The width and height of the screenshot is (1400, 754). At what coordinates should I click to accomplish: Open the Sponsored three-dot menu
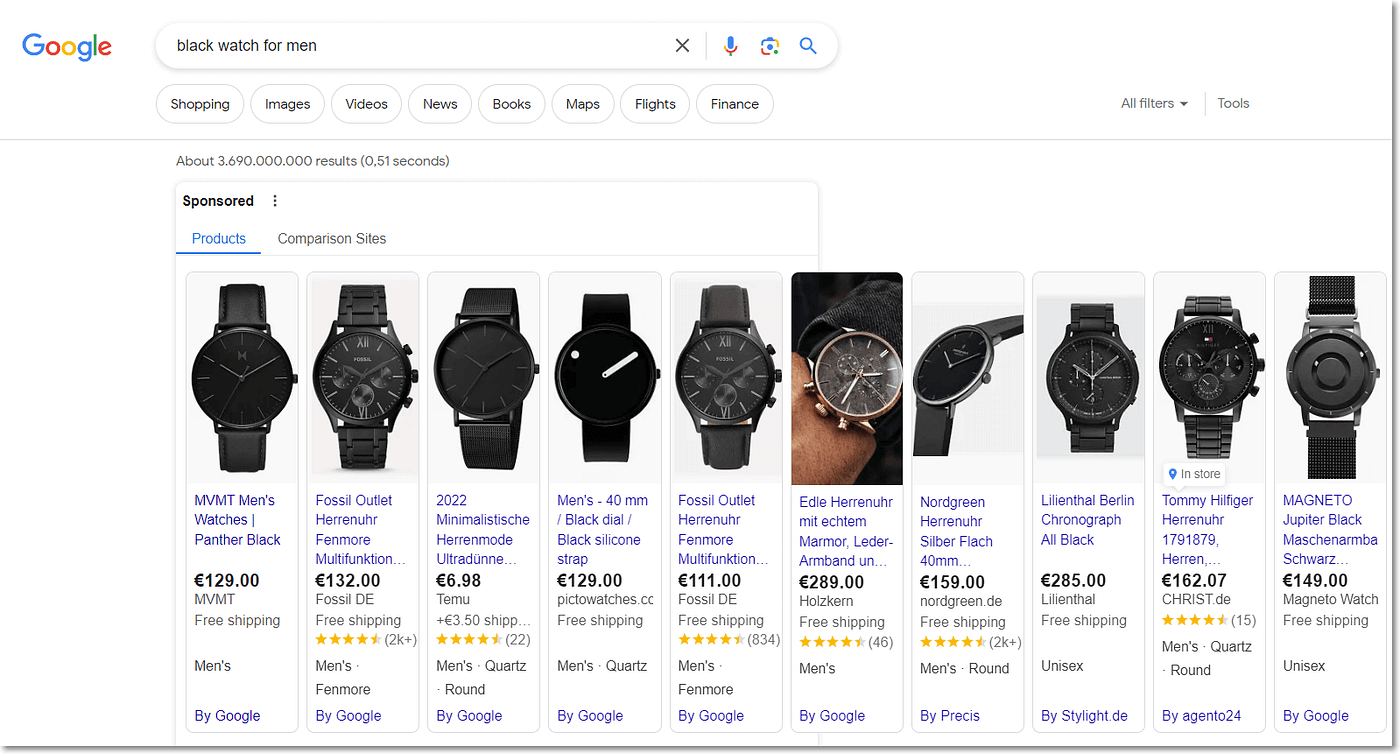[275, 201]
